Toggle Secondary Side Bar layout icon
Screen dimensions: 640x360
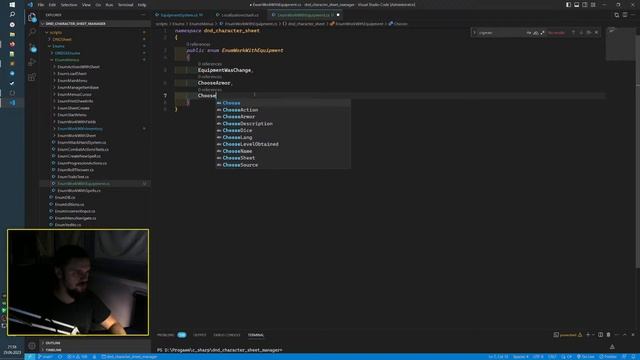tap(584, 4)
